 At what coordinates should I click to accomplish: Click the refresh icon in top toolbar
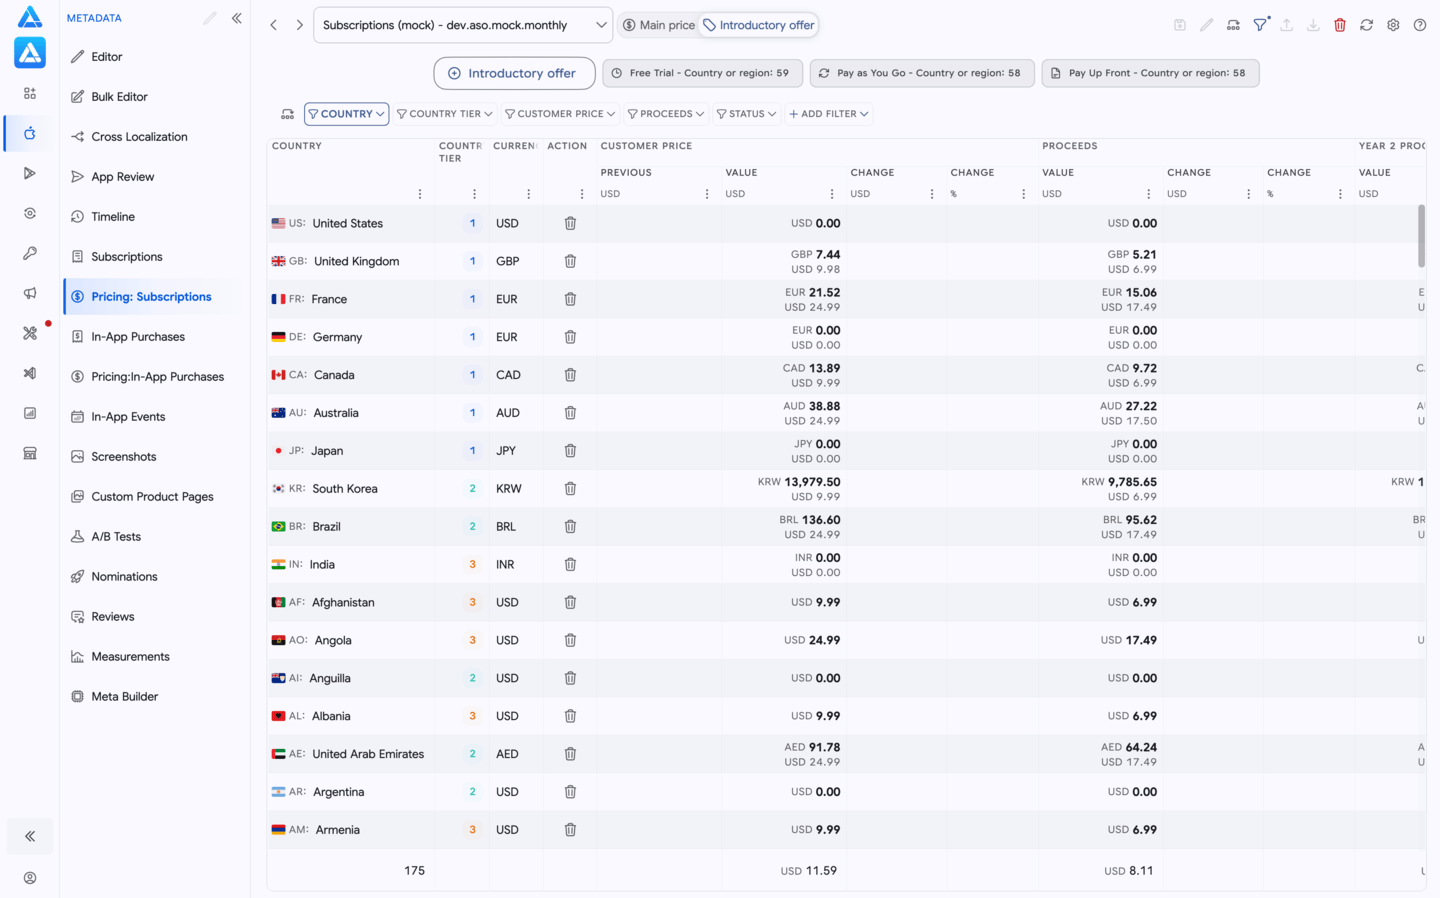tap(1366, 25)
